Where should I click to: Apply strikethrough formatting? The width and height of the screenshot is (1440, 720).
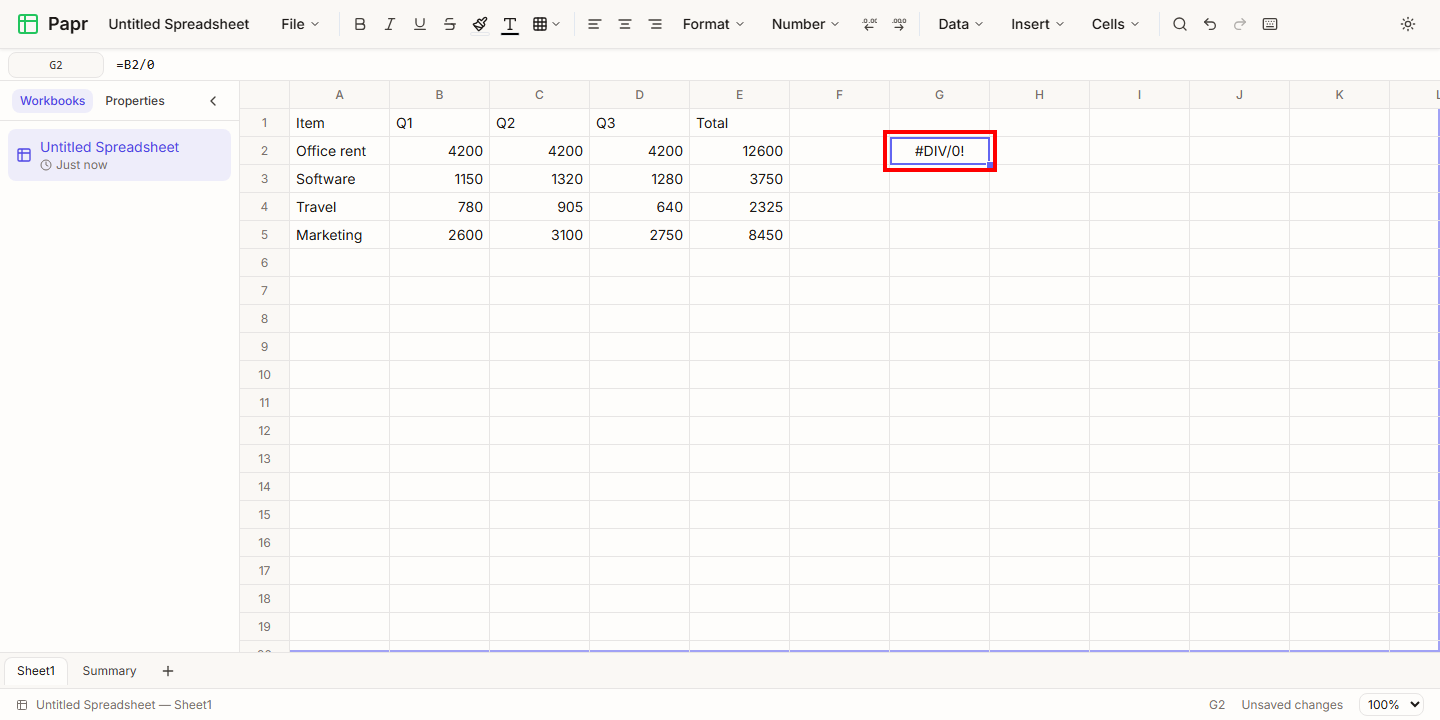(450, 24)
